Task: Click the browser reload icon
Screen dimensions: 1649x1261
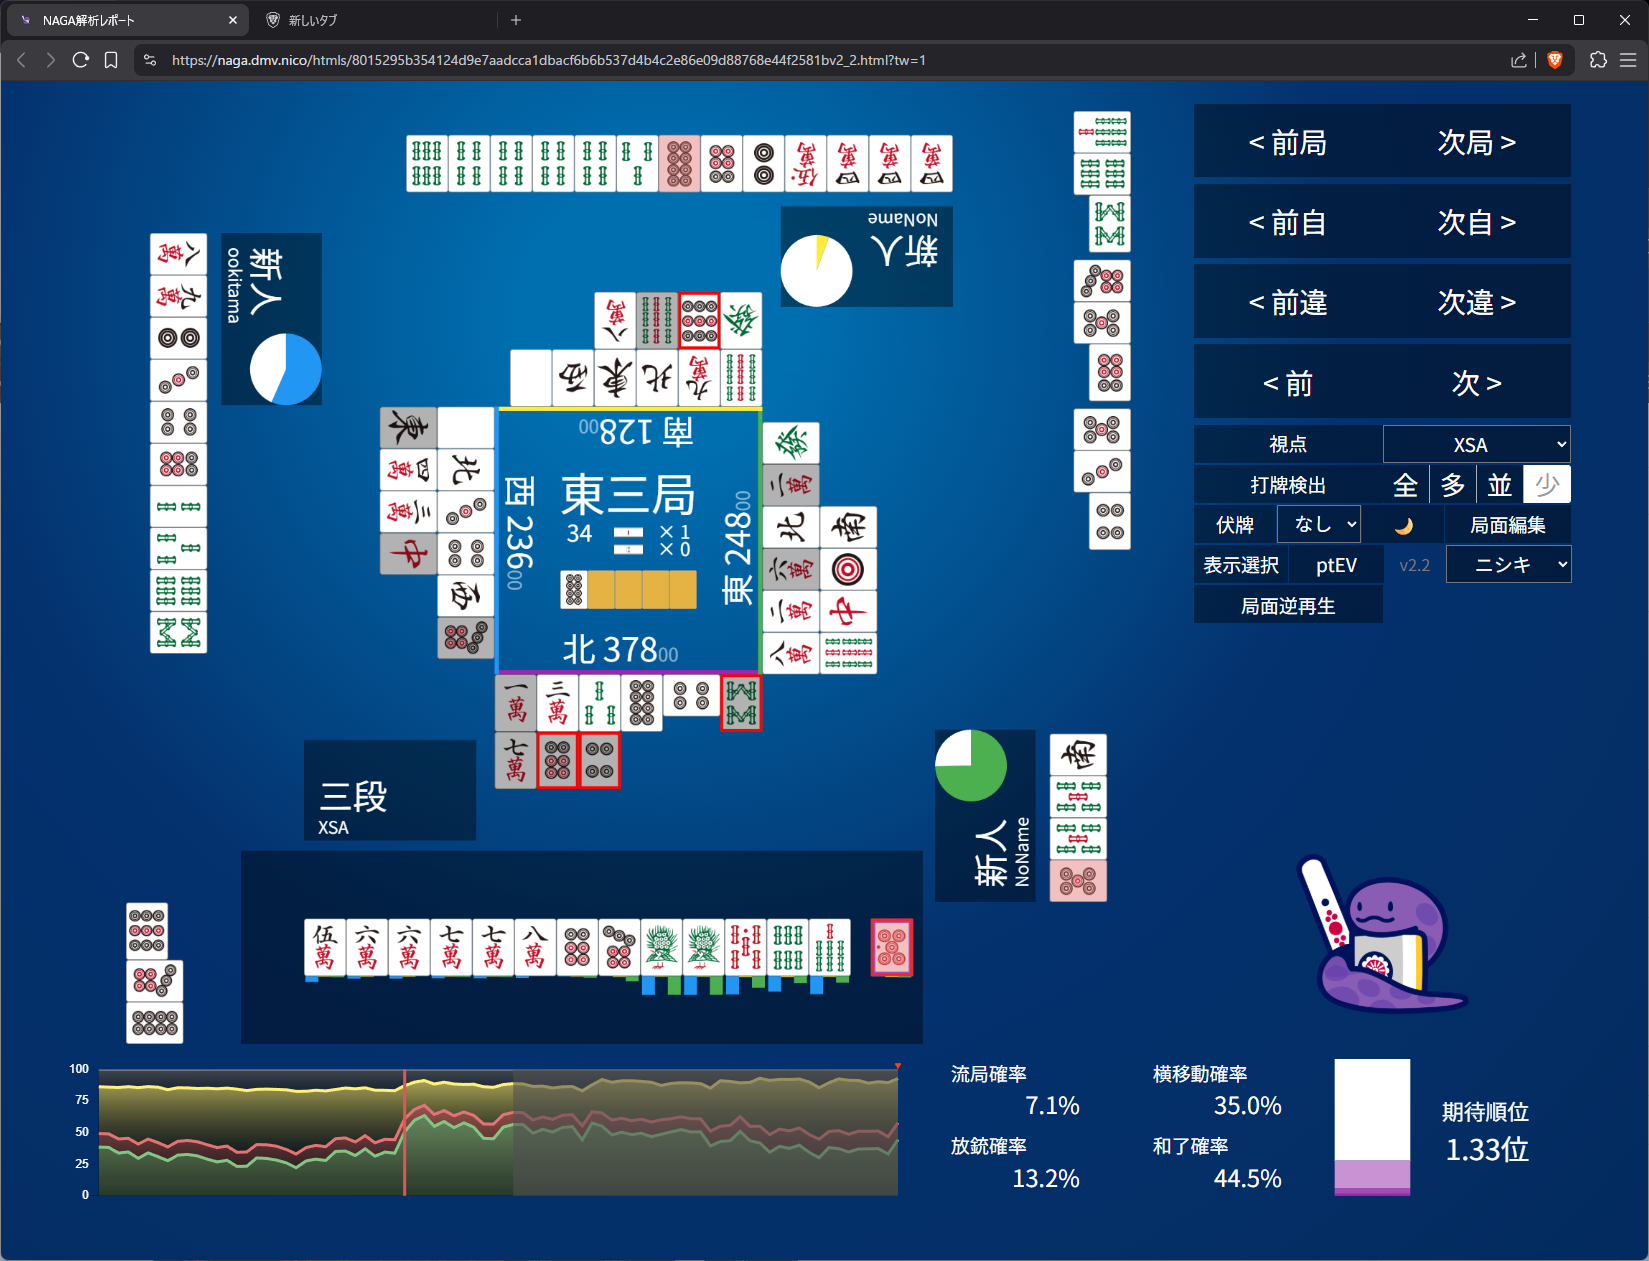Action: click(81, 60)
